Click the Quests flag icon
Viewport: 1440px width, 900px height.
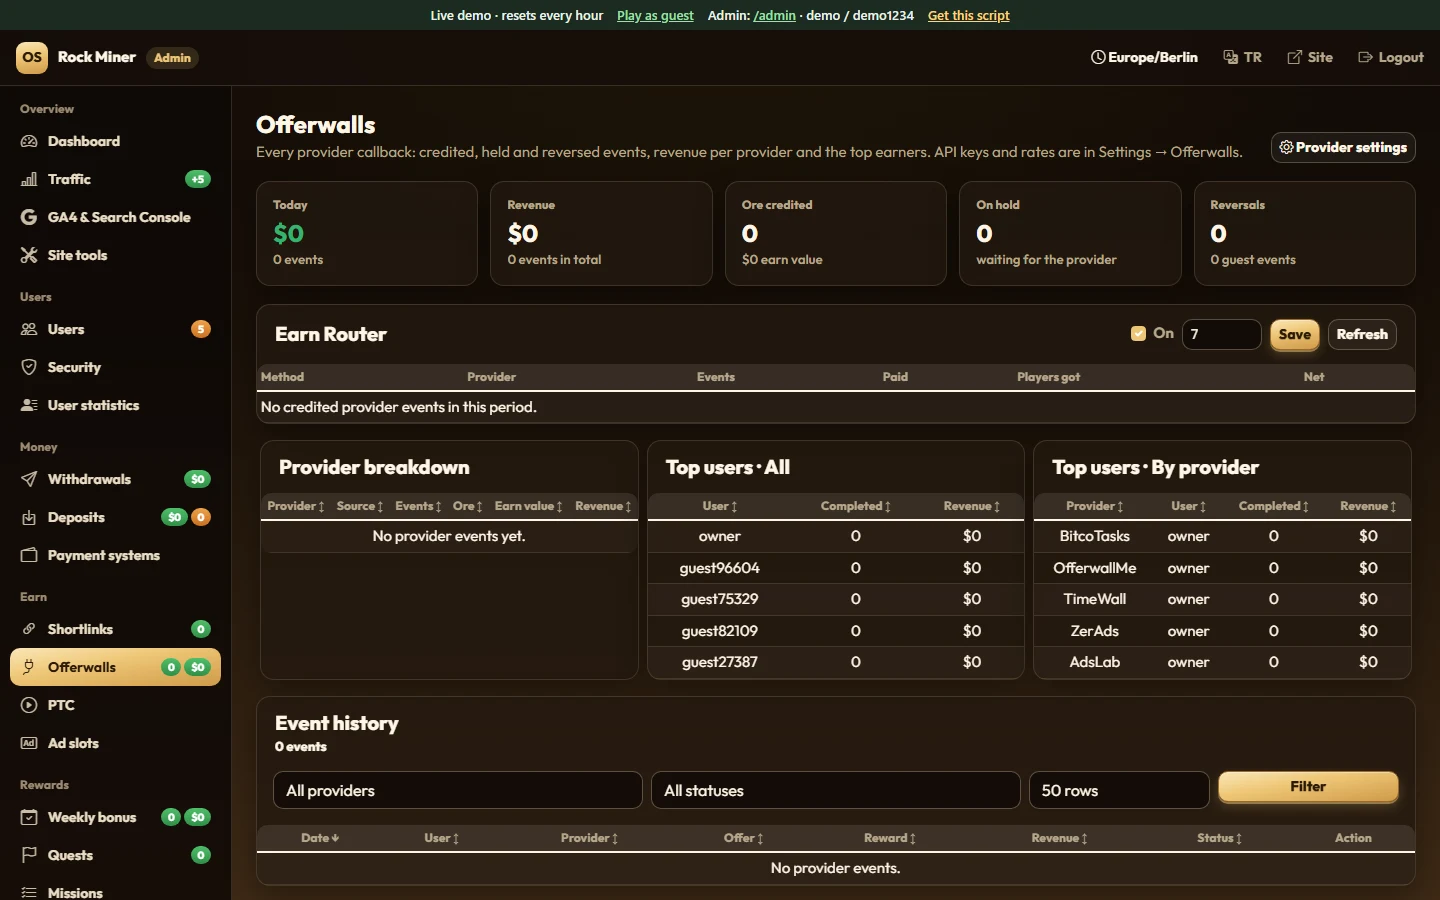(x=29, y=855)
